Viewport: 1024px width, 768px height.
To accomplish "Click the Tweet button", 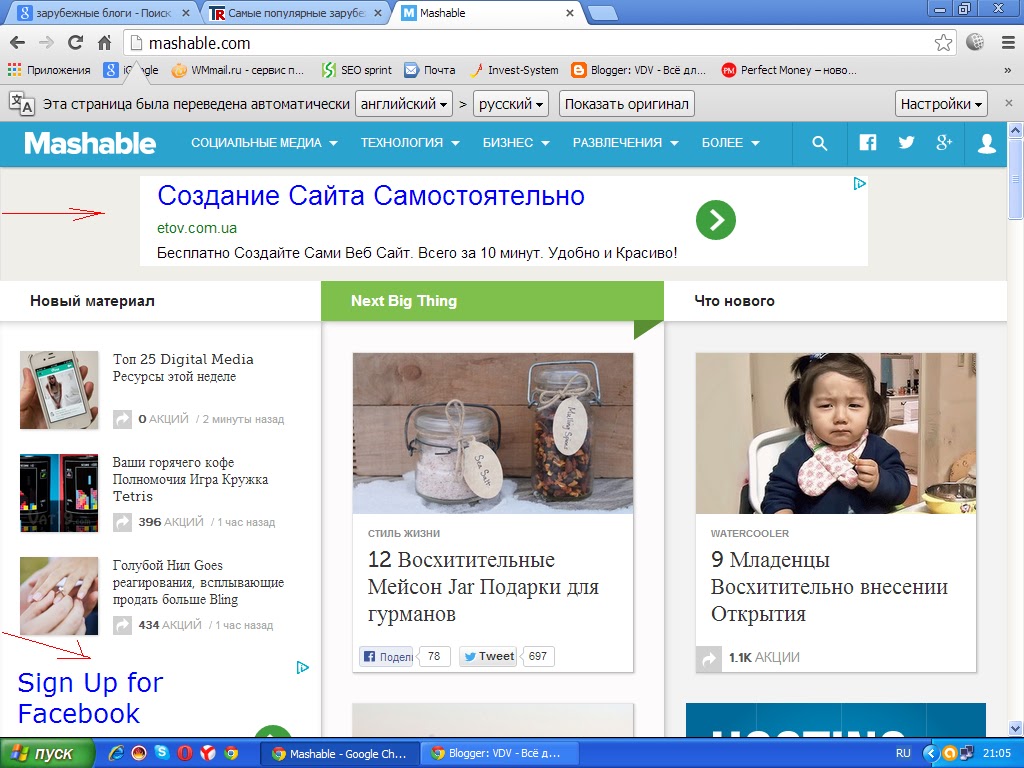I will 488,656.
